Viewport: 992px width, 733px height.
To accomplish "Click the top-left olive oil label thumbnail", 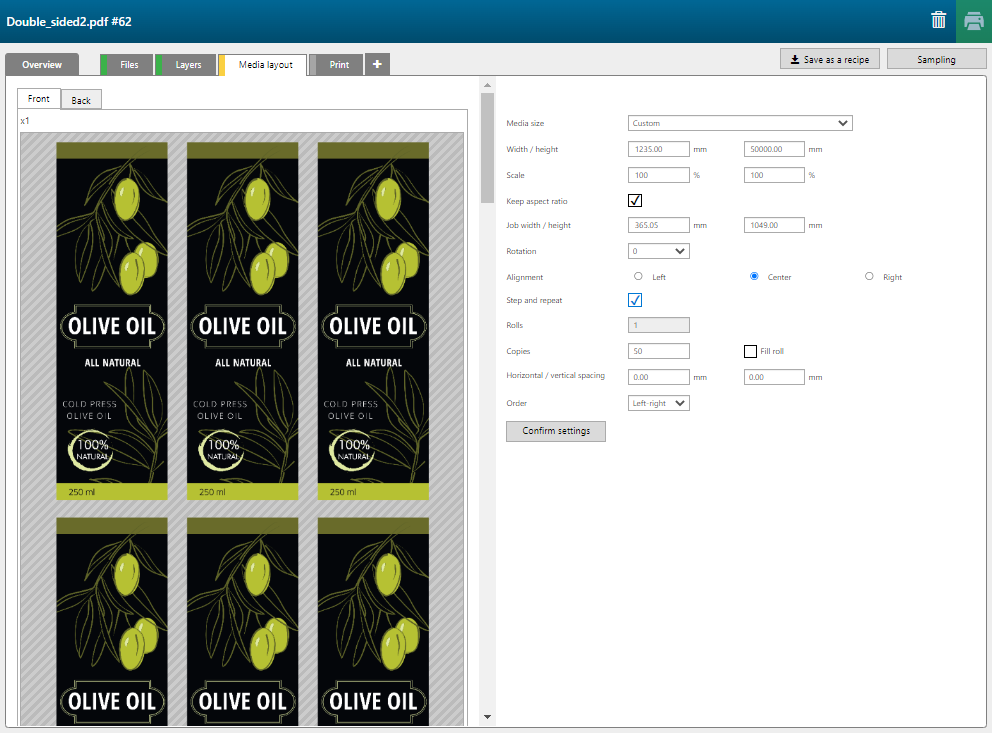I will click(112, 320).
